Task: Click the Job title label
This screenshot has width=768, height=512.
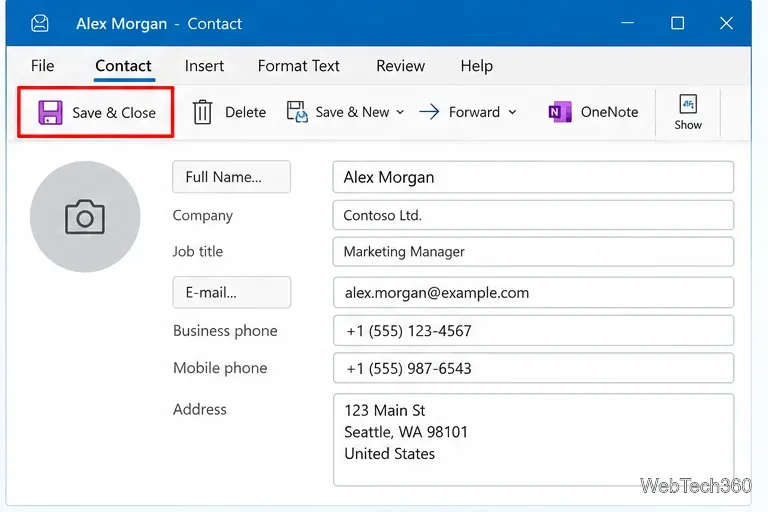Action: 198,251
